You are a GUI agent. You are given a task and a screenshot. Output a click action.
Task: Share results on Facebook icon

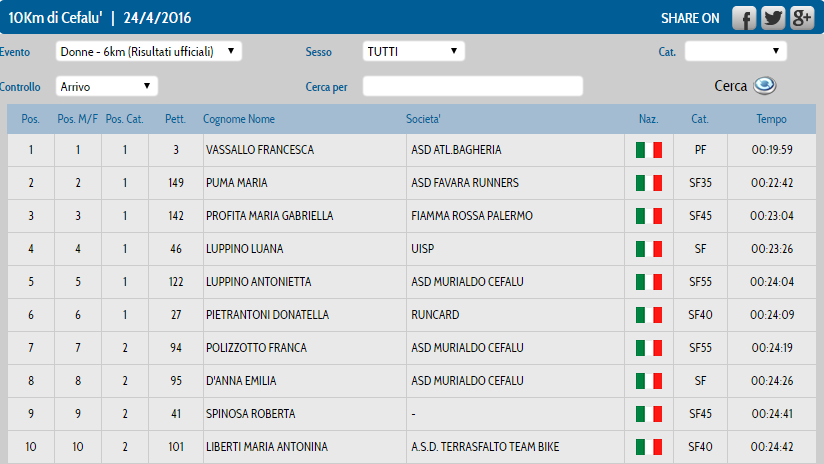744,18
